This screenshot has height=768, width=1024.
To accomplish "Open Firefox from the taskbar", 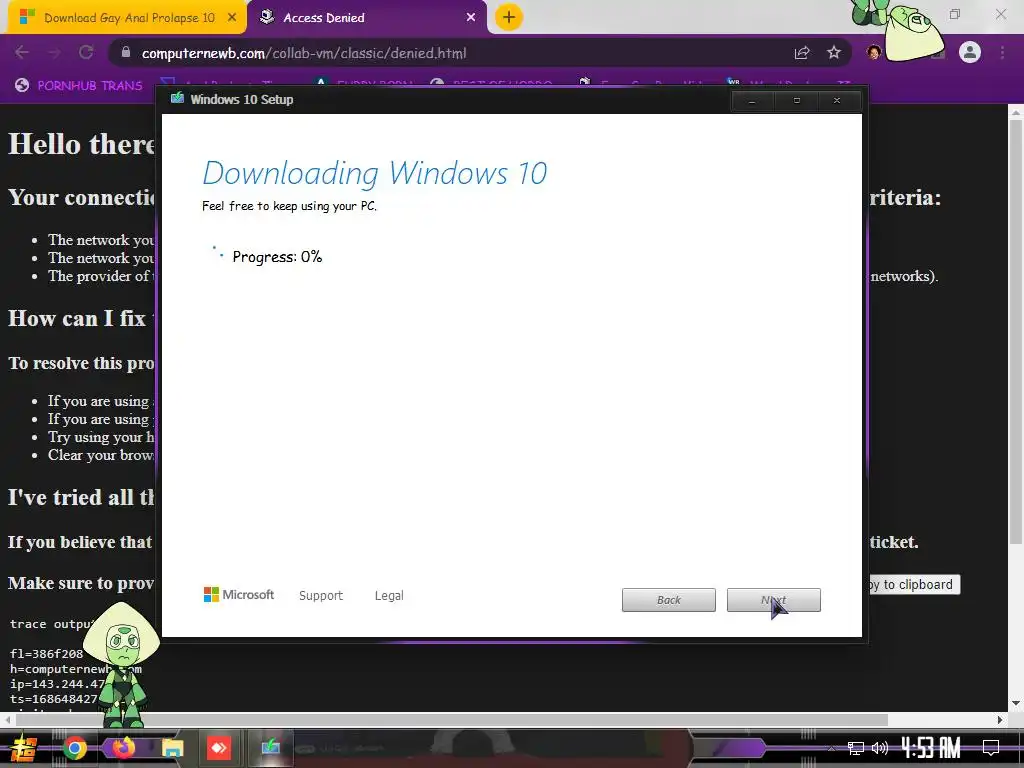I will [123, 748].
